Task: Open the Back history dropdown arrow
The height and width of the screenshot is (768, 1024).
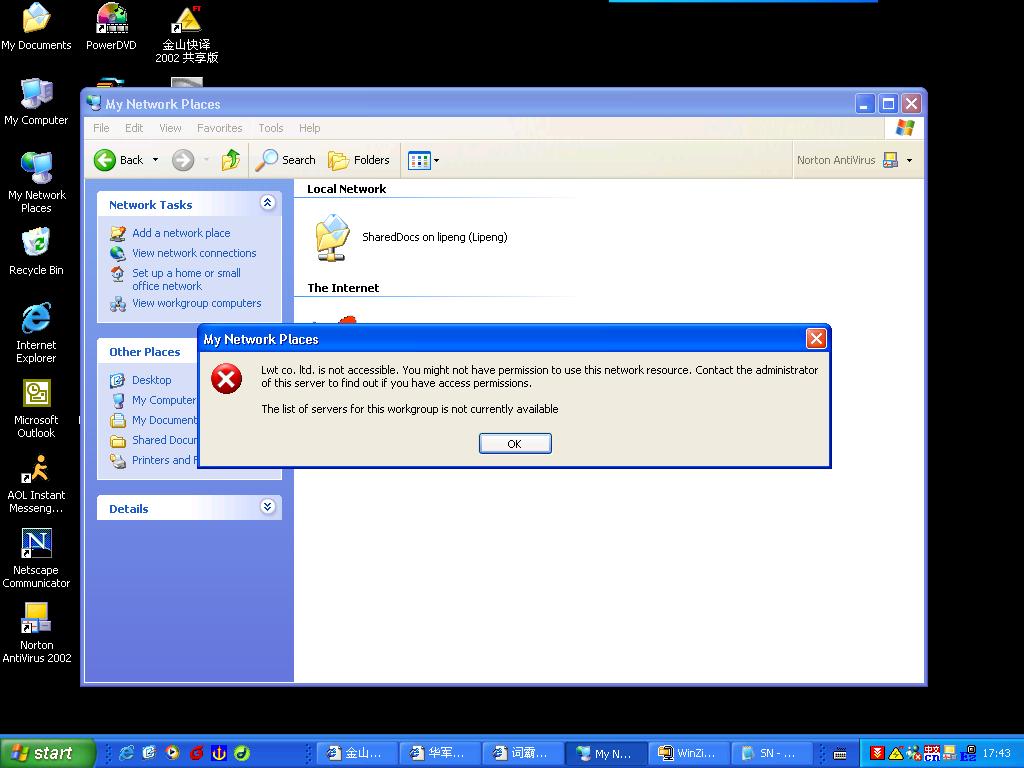Action: (x=155, y=160)
